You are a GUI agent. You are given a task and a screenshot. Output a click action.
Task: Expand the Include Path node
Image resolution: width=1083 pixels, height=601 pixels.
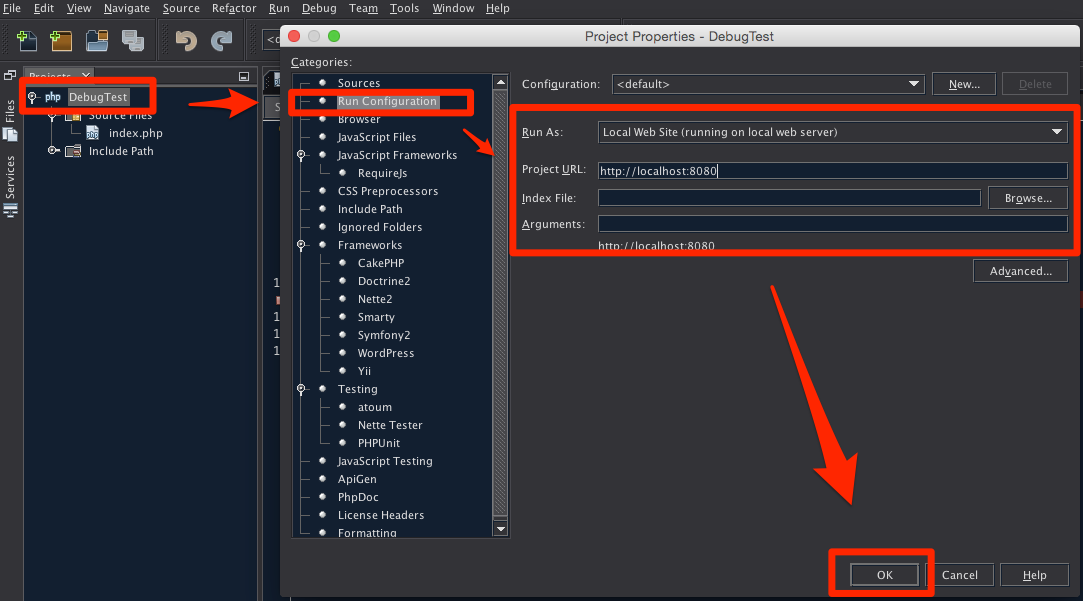52,151
